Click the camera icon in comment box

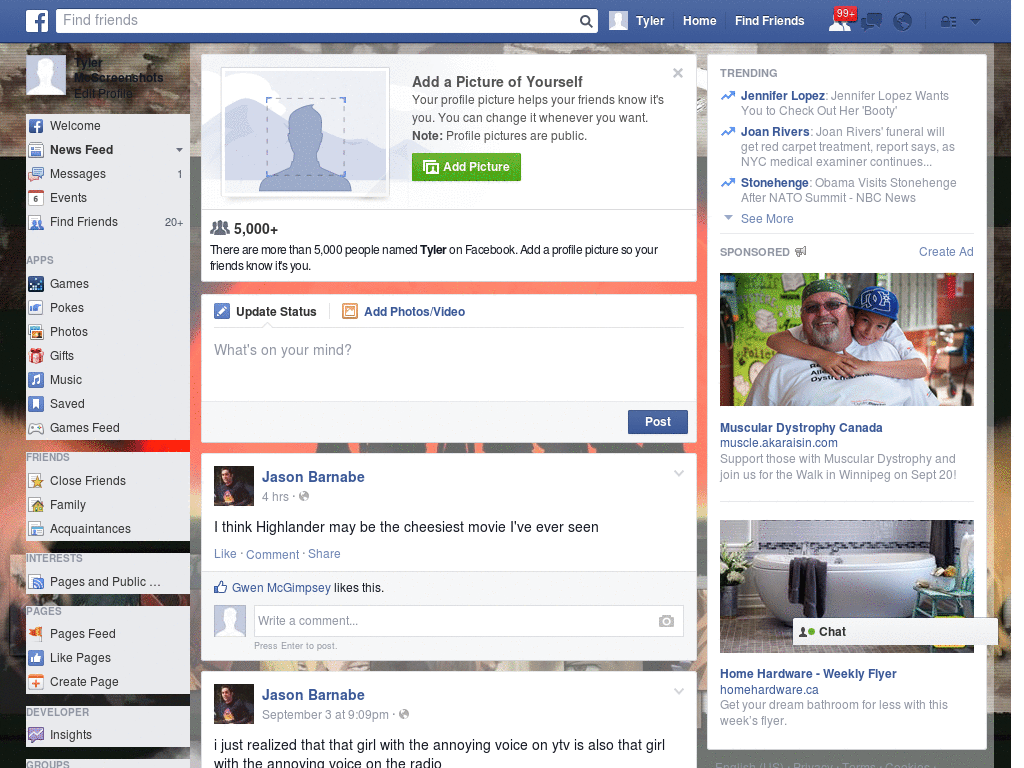[x=665, y=621]
